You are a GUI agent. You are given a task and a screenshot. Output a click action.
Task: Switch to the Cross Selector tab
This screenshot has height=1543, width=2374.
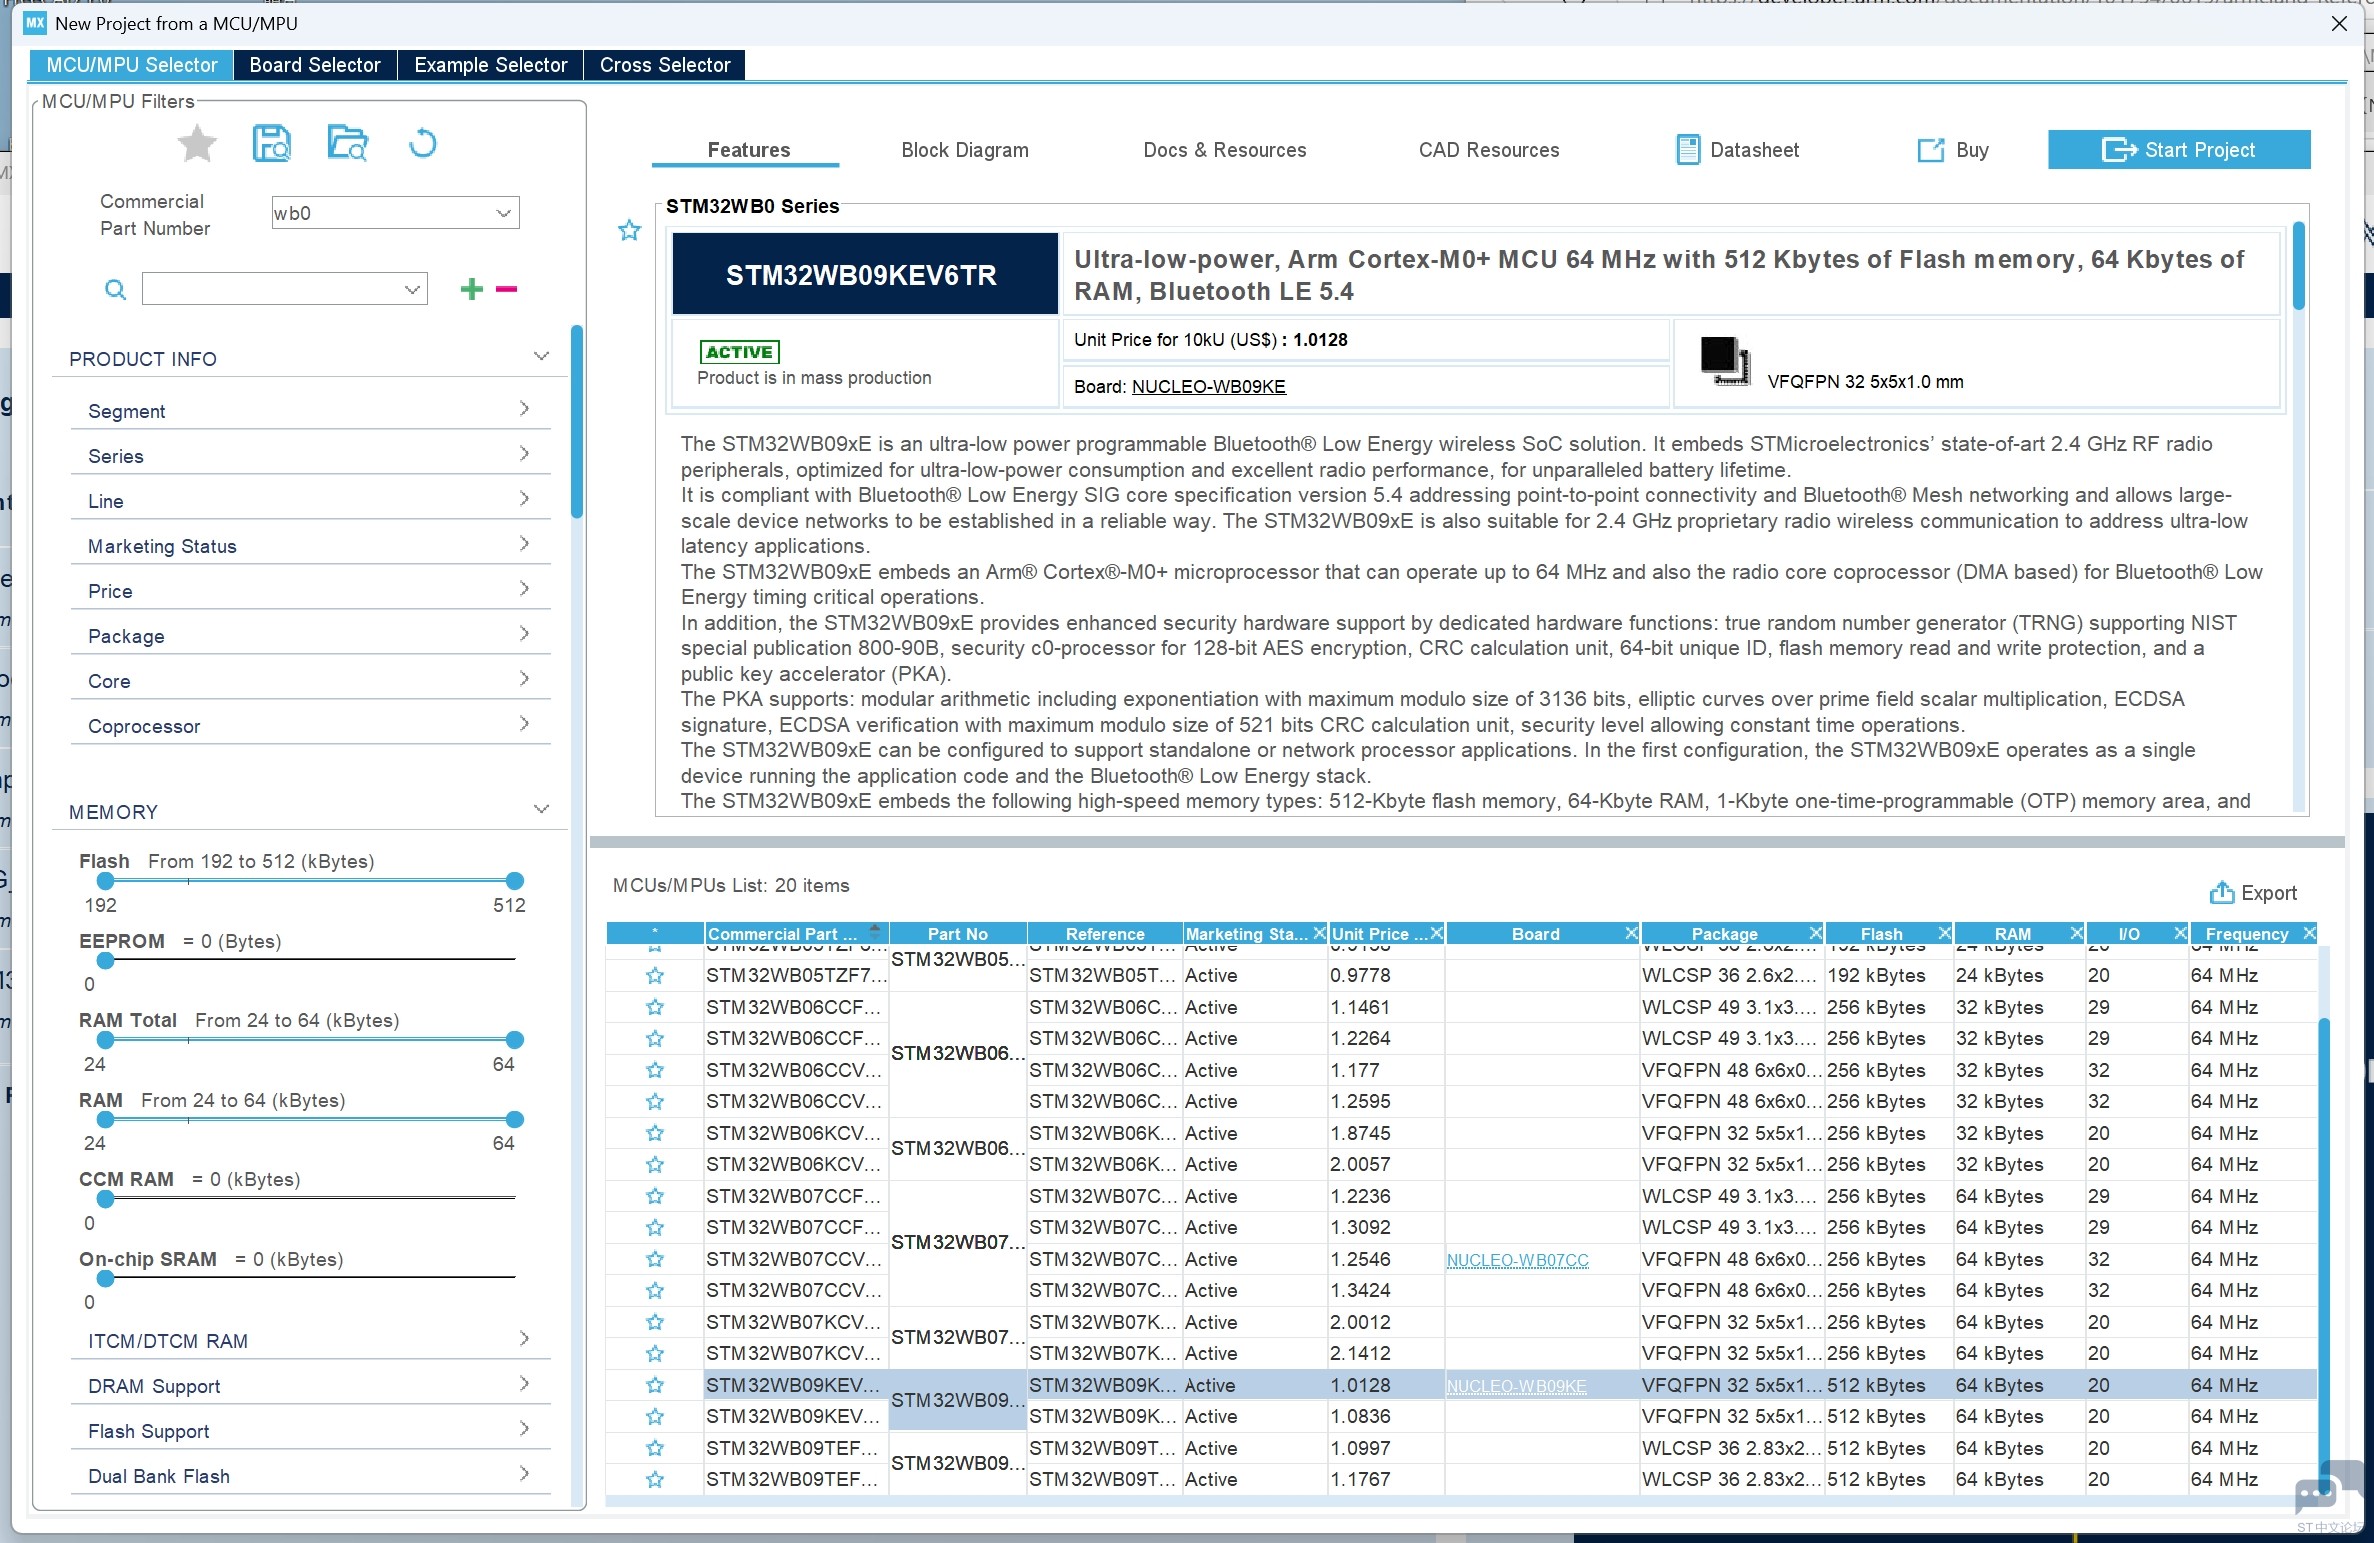click(665, 65)
